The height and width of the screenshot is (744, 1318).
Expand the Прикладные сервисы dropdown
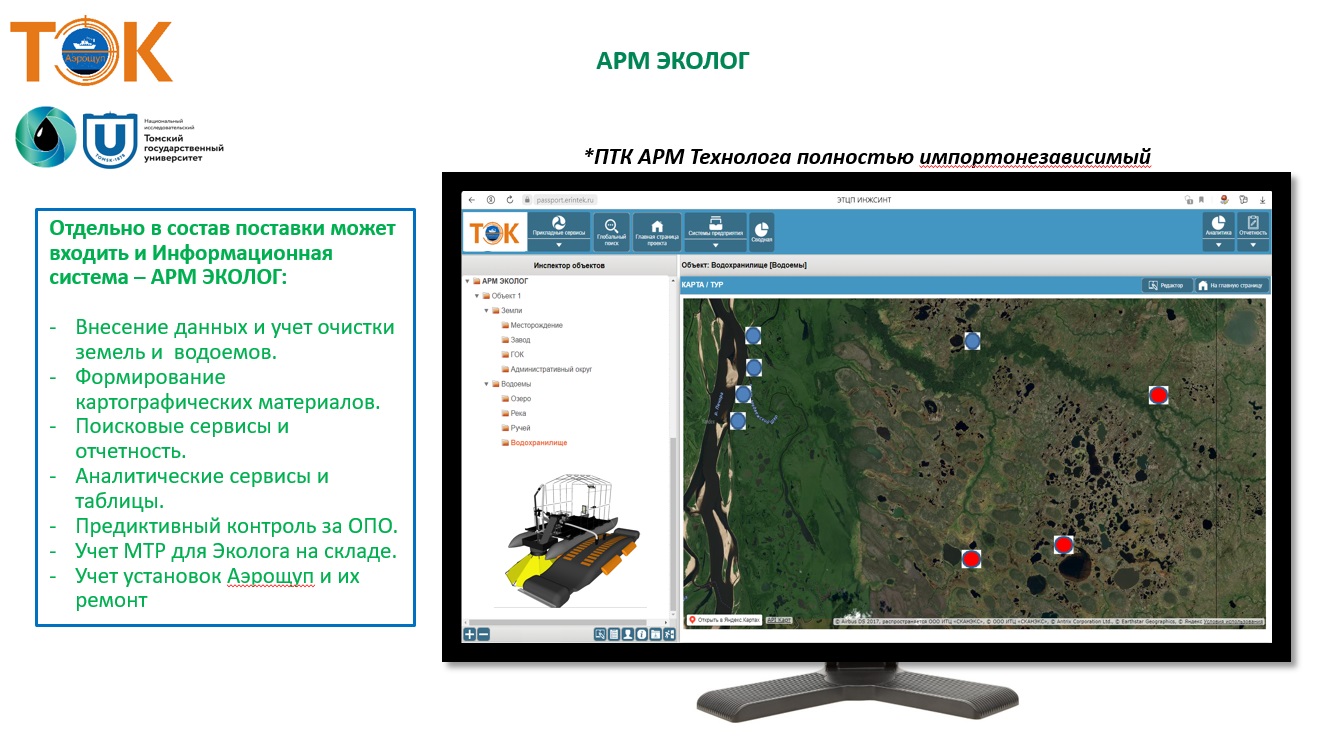[x=559, y=244]
